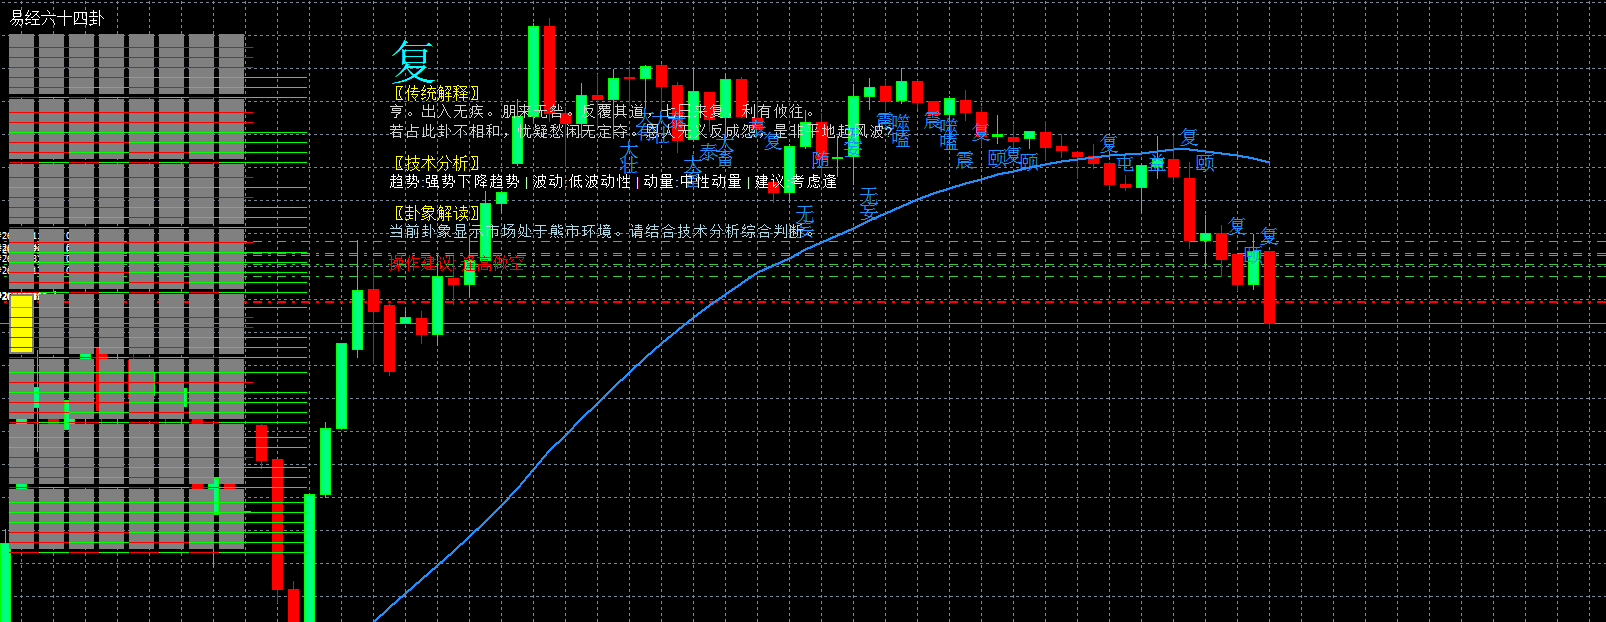Select the 〖卦象解读〗 heading
1606x622 pixels.
coord(437,213)
